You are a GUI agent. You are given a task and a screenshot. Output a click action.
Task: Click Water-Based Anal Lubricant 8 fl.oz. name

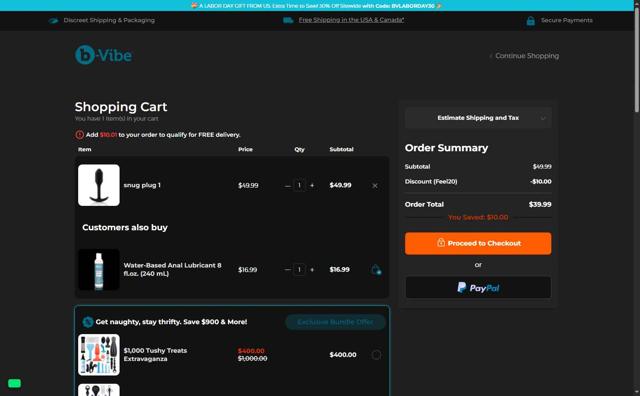pos(172,269)
